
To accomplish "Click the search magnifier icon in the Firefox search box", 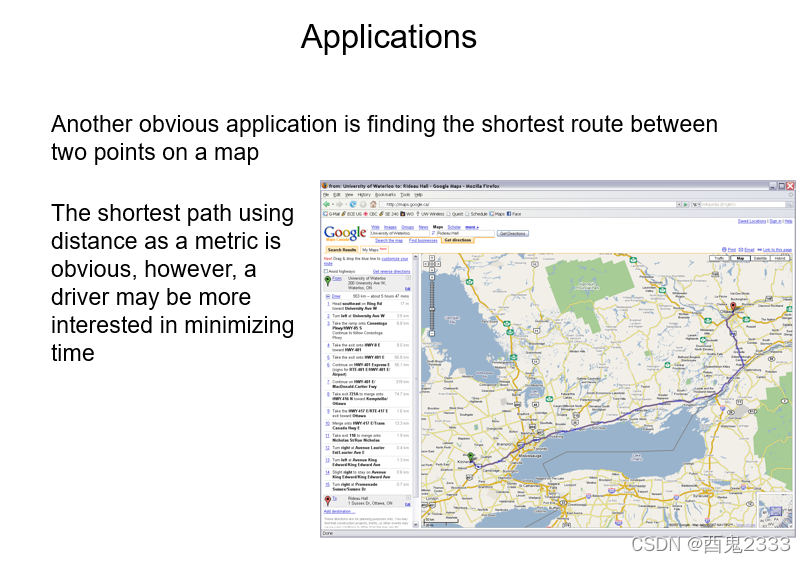I will (789, 204).
